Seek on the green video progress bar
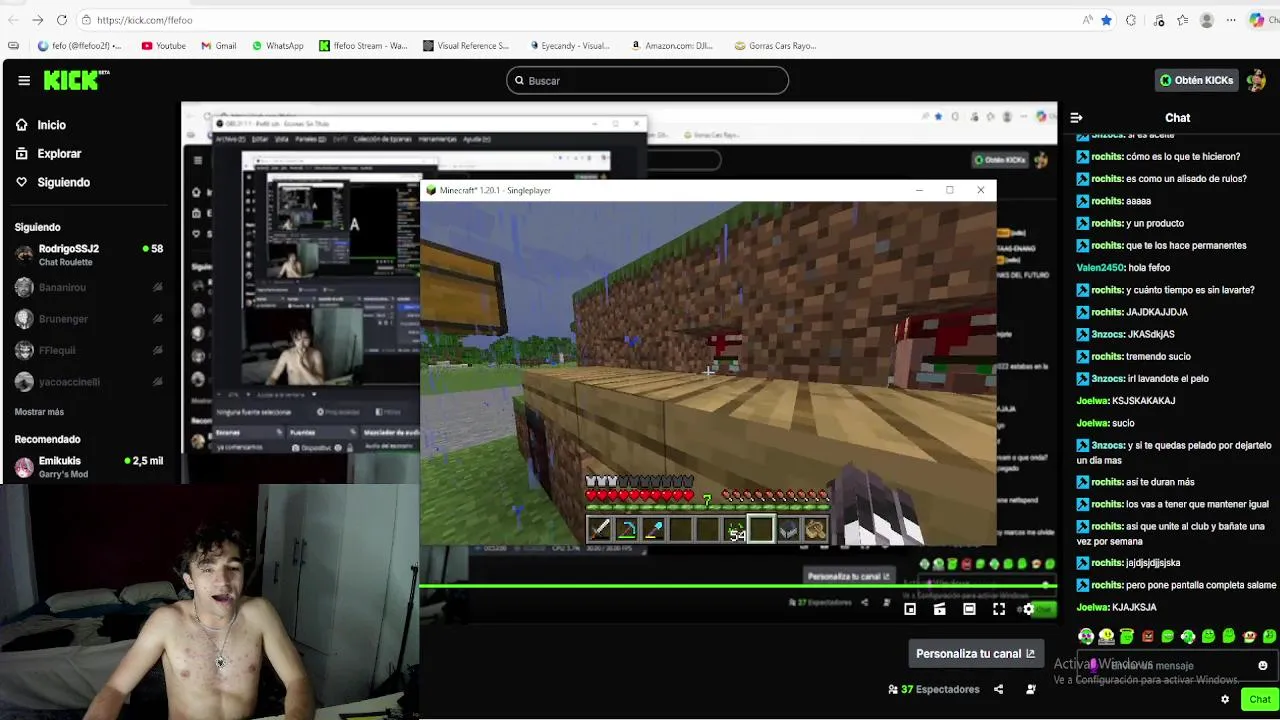Screen dimensions: 1280x720 click(x=738, y=586)
